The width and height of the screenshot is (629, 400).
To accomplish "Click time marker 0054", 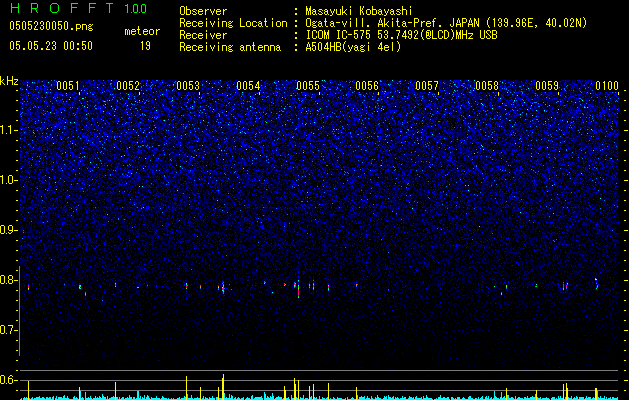I will (x=248, y=86).
